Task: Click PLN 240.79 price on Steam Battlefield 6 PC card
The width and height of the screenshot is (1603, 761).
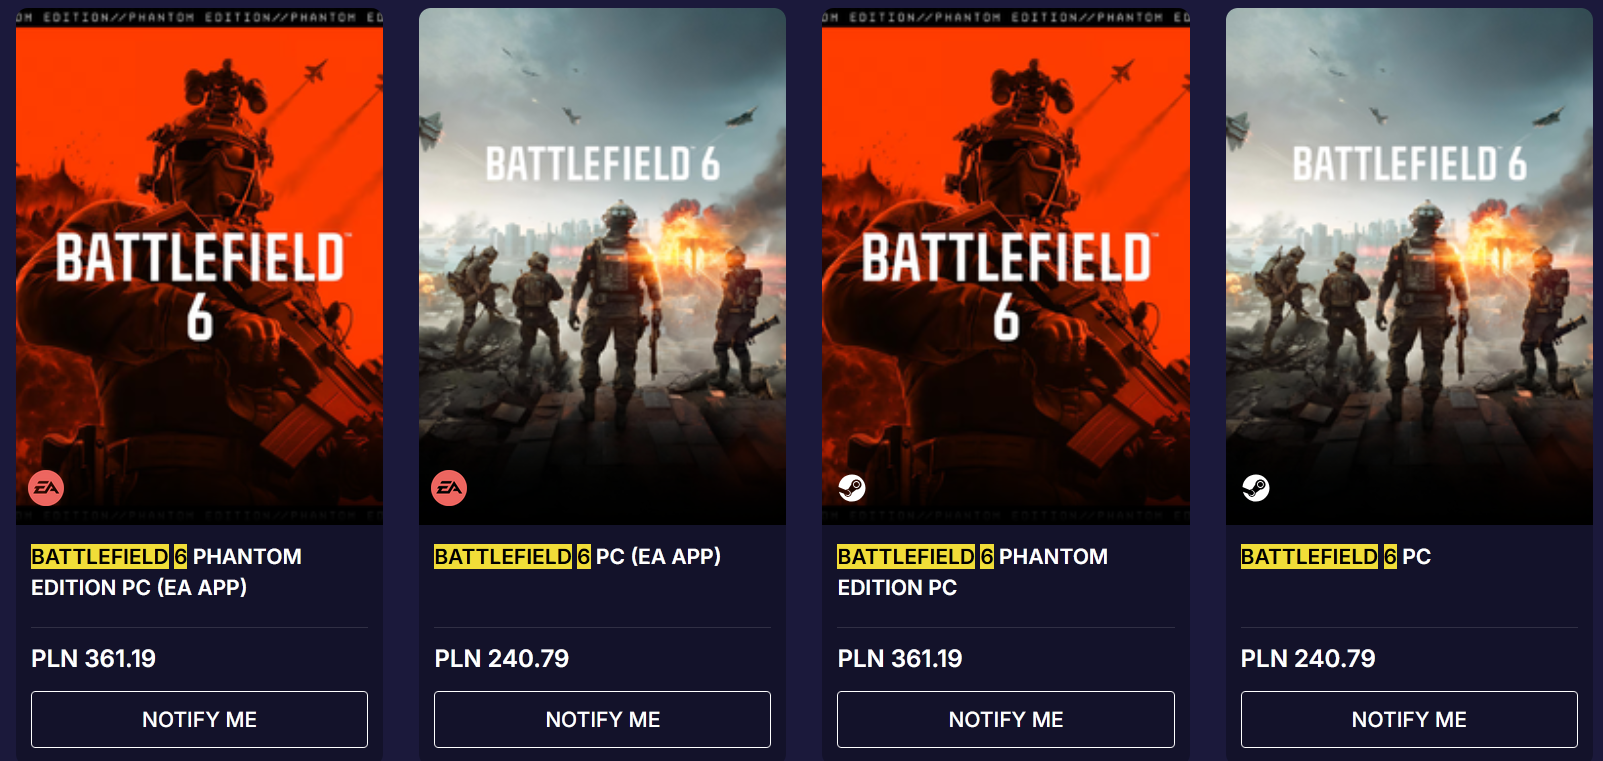Action: (1308, 658)
